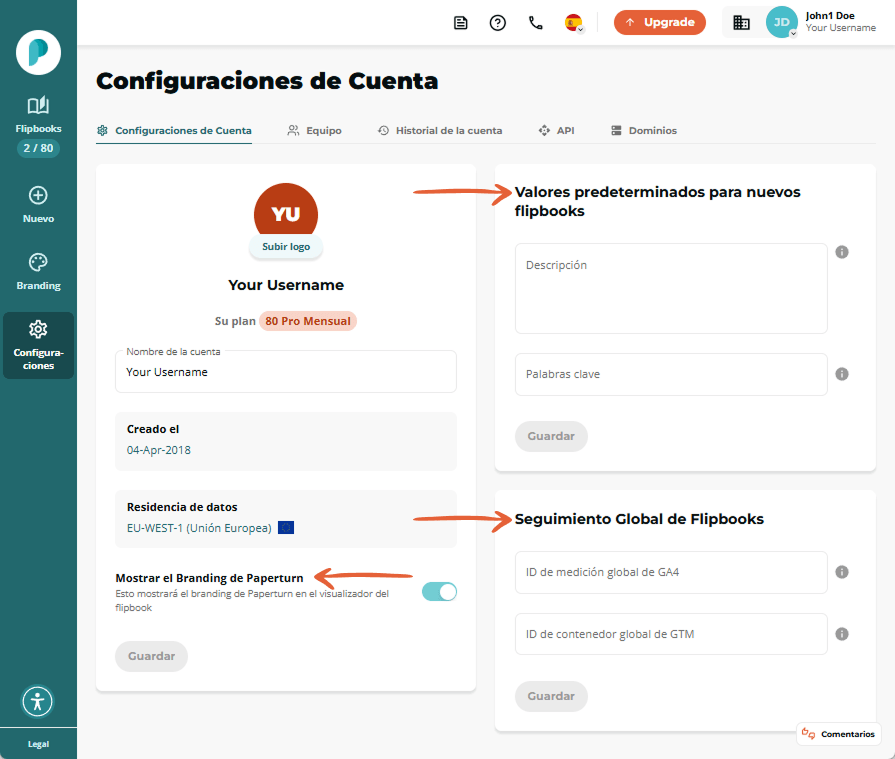
Task: Create a new flipbook via Nuevo
Action: click(x=38, y=205)
